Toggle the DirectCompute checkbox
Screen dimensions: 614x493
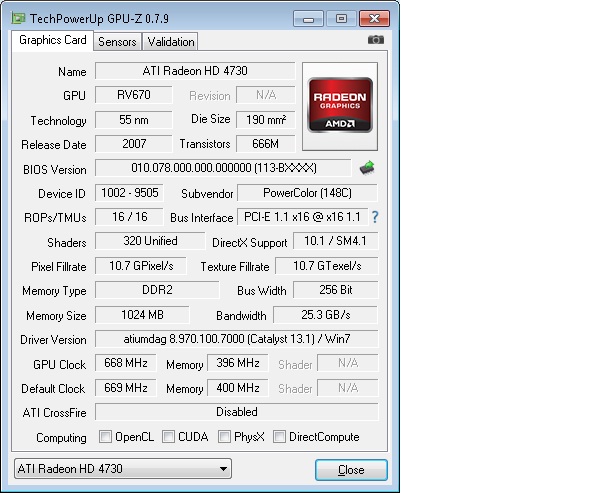pos(279,437)
